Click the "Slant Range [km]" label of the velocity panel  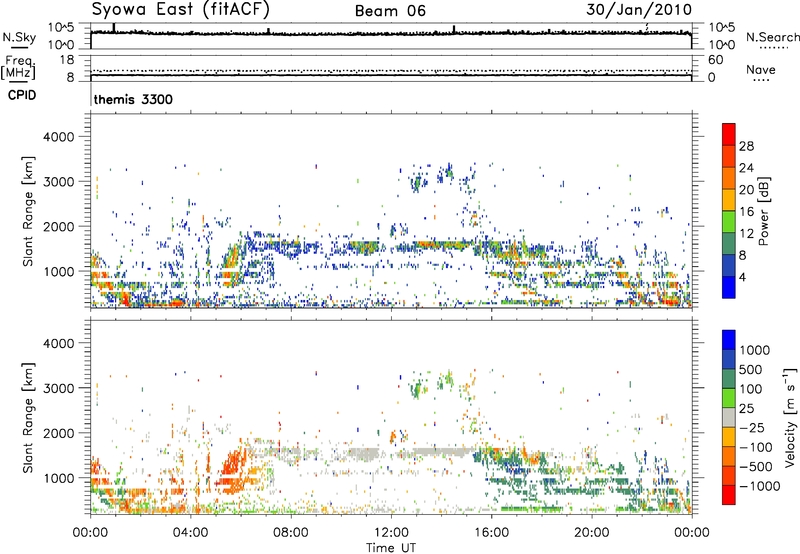[28, 418]
